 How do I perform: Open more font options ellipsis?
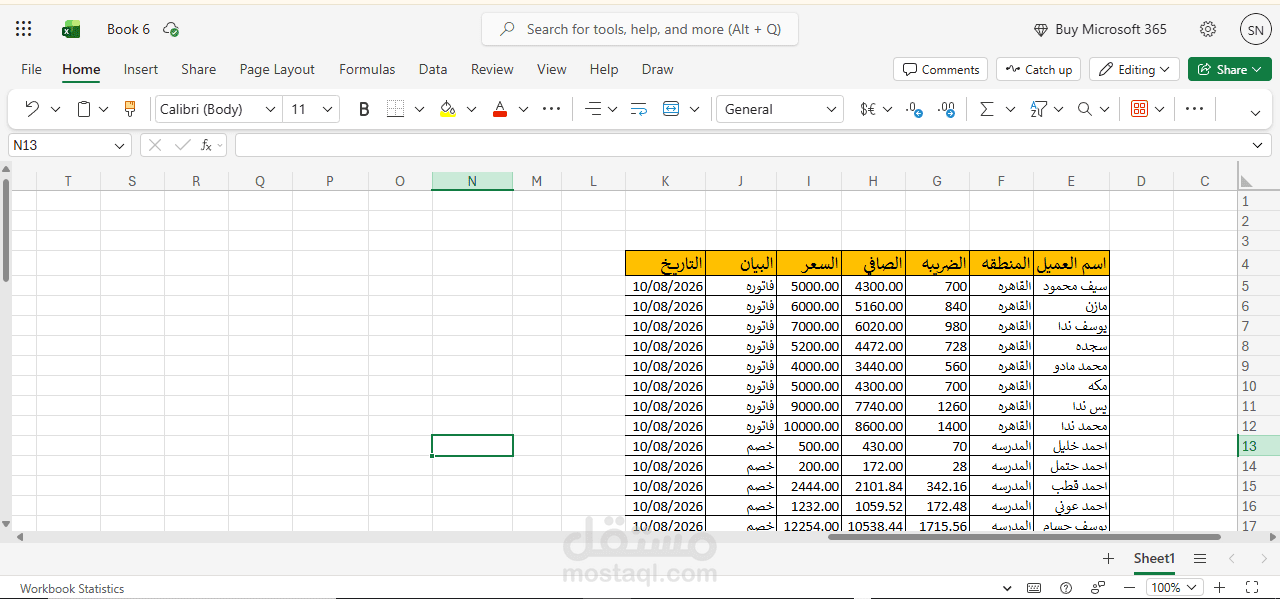(551, 109)
